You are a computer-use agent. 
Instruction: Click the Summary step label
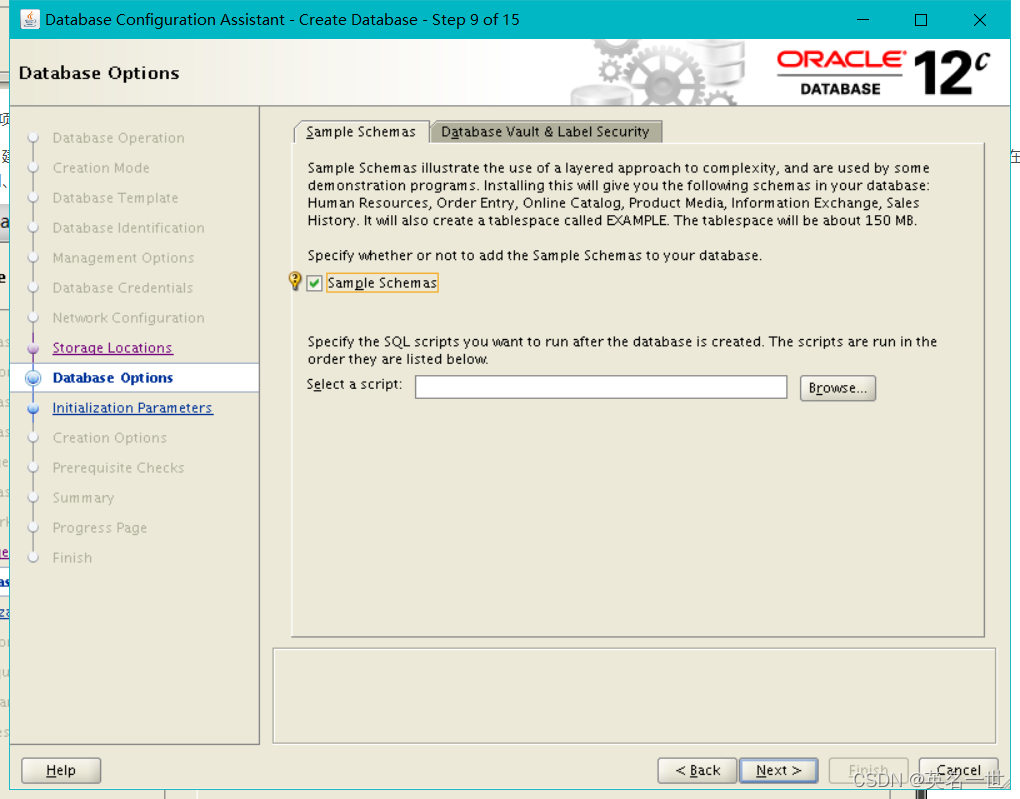pos(83,498)
